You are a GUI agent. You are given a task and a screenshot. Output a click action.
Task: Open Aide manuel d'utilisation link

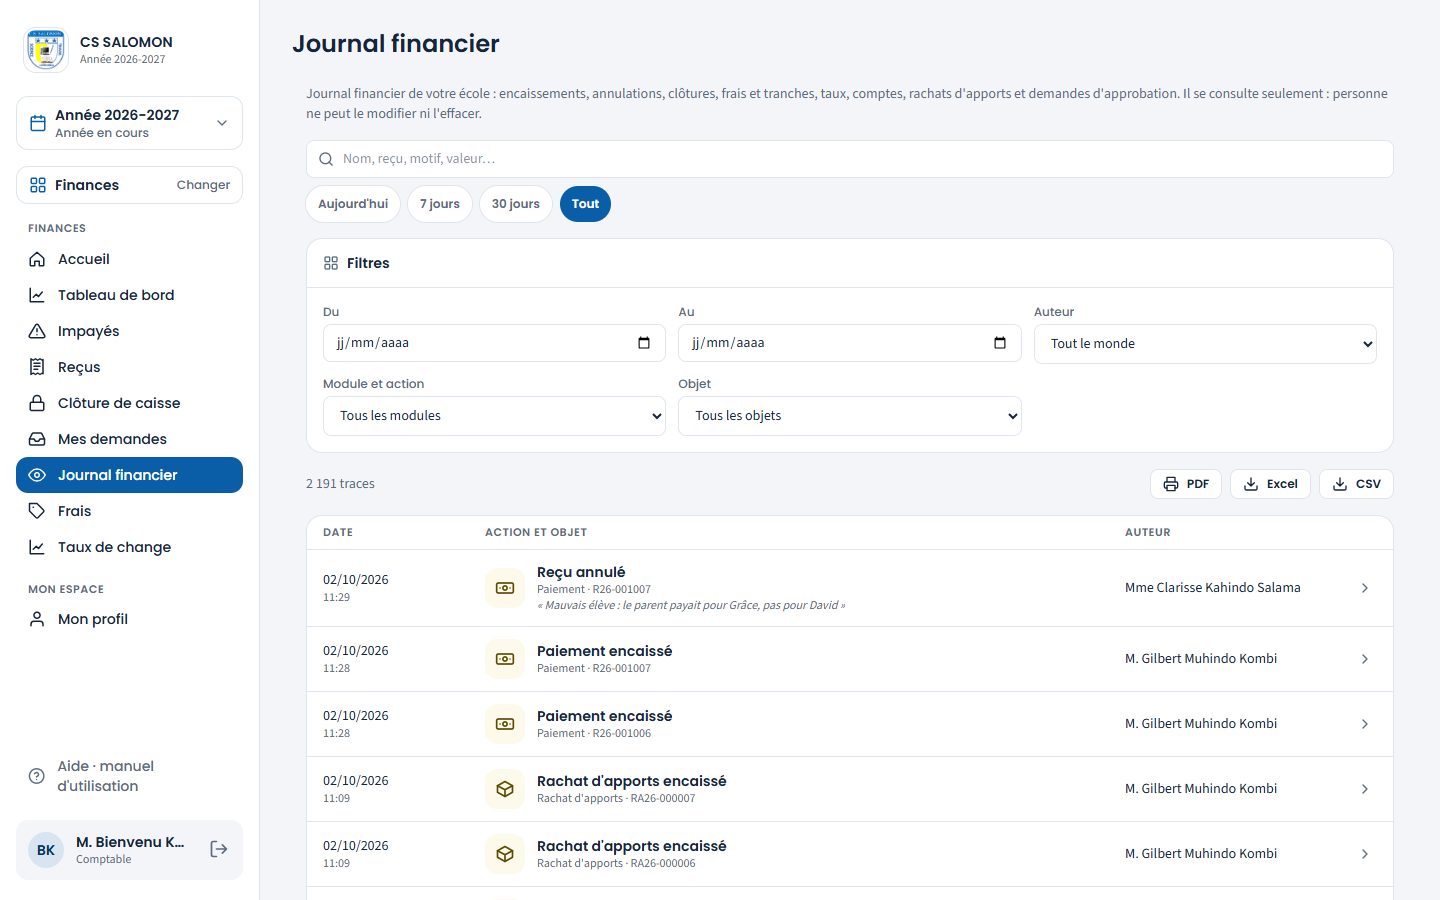pyautogui.click(x=129, y=776)
